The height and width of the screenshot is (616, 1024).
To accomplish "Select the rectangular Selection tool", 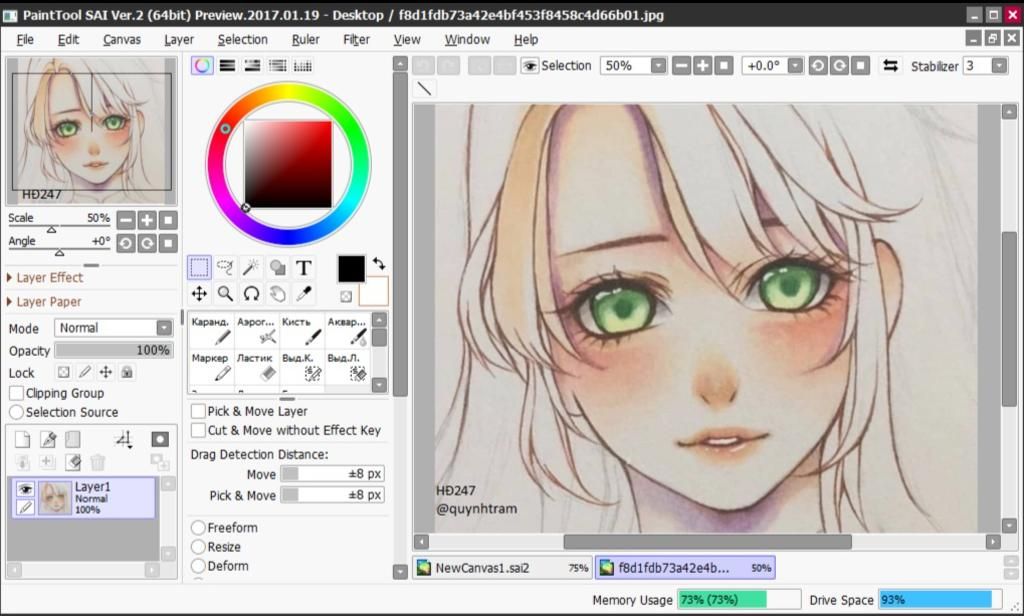I will tap(199, 267).
